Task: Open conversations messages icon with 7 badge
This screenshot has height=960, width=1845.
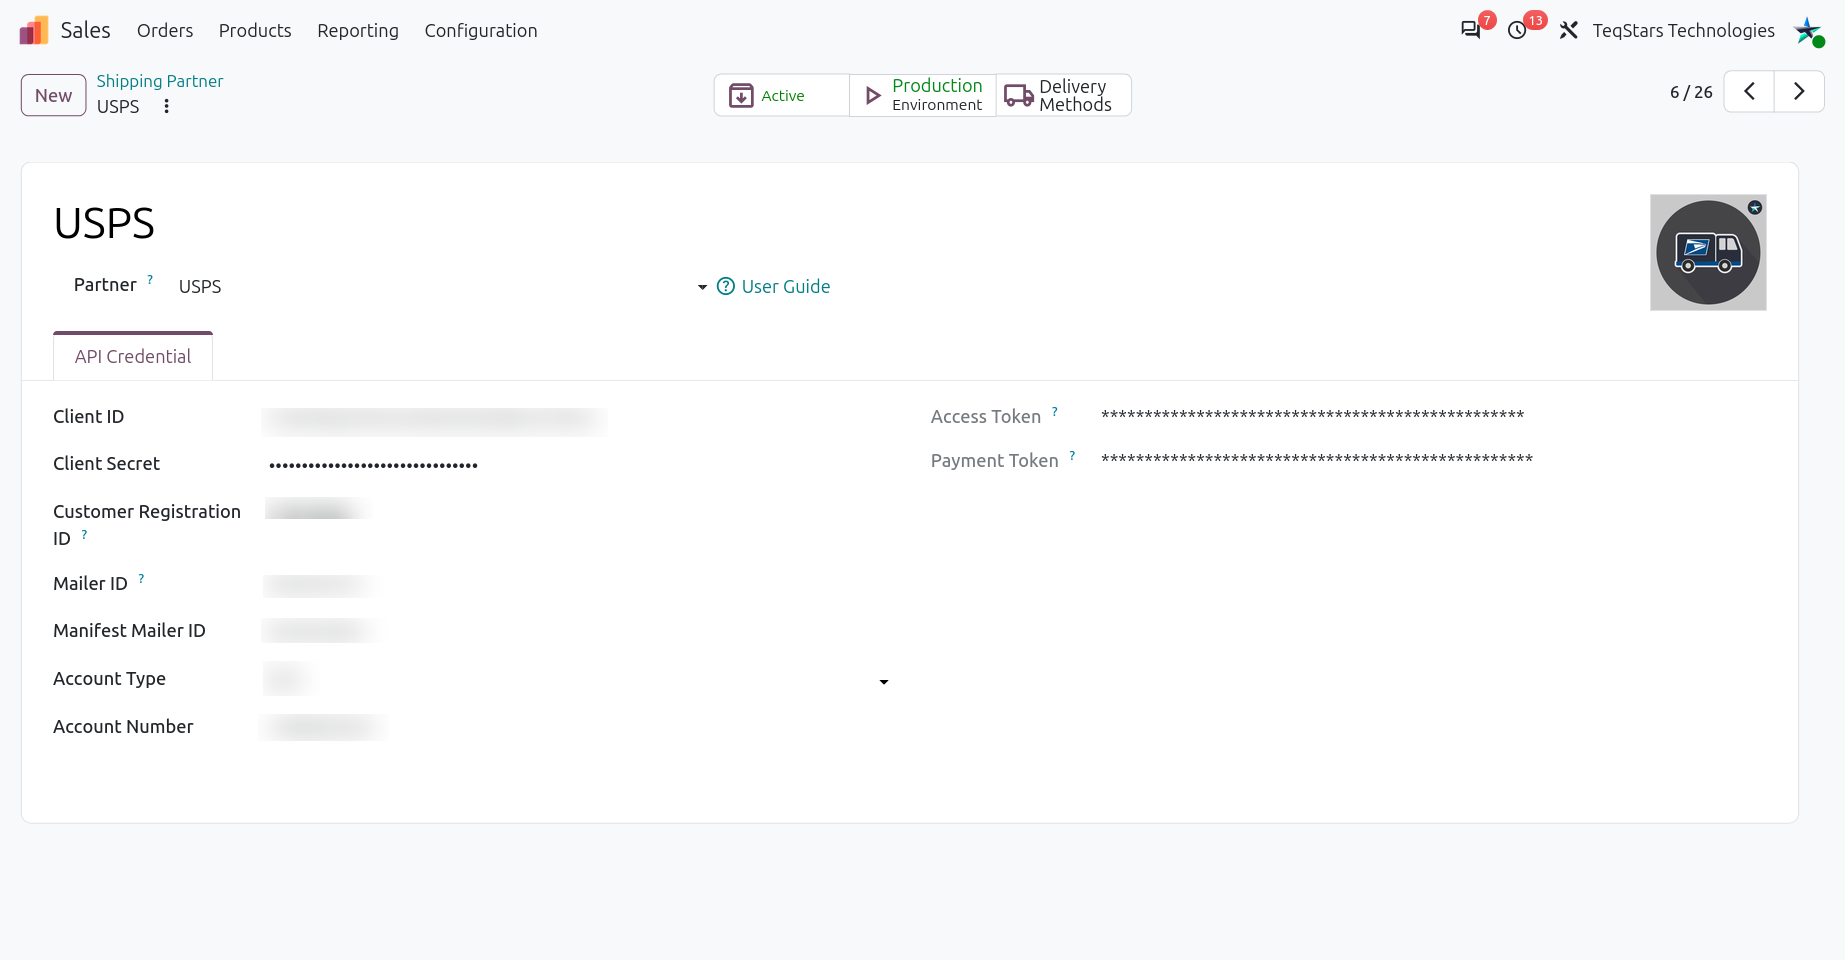Action: [1471, 30]
